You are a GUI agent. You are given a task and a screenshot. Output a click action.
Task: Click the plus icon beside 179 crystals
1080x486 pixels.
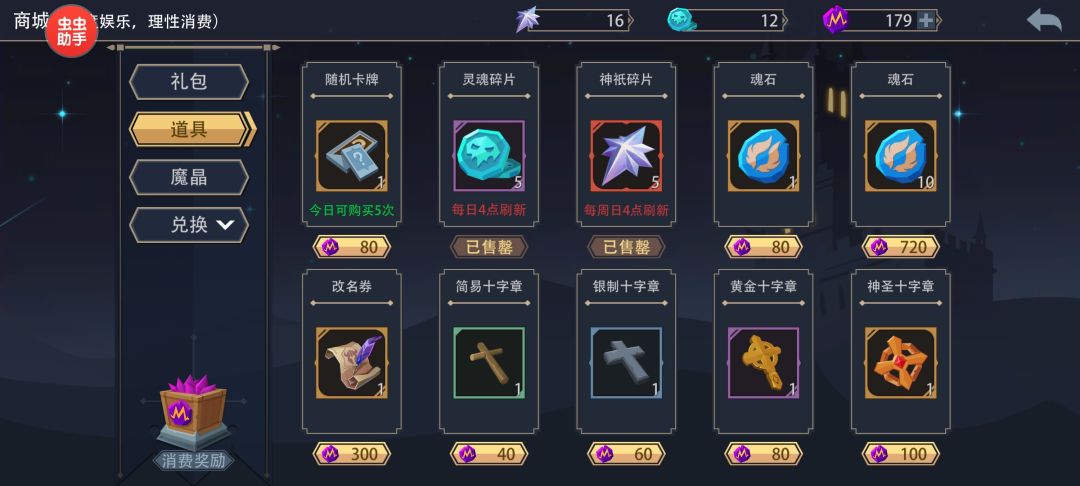926,21
